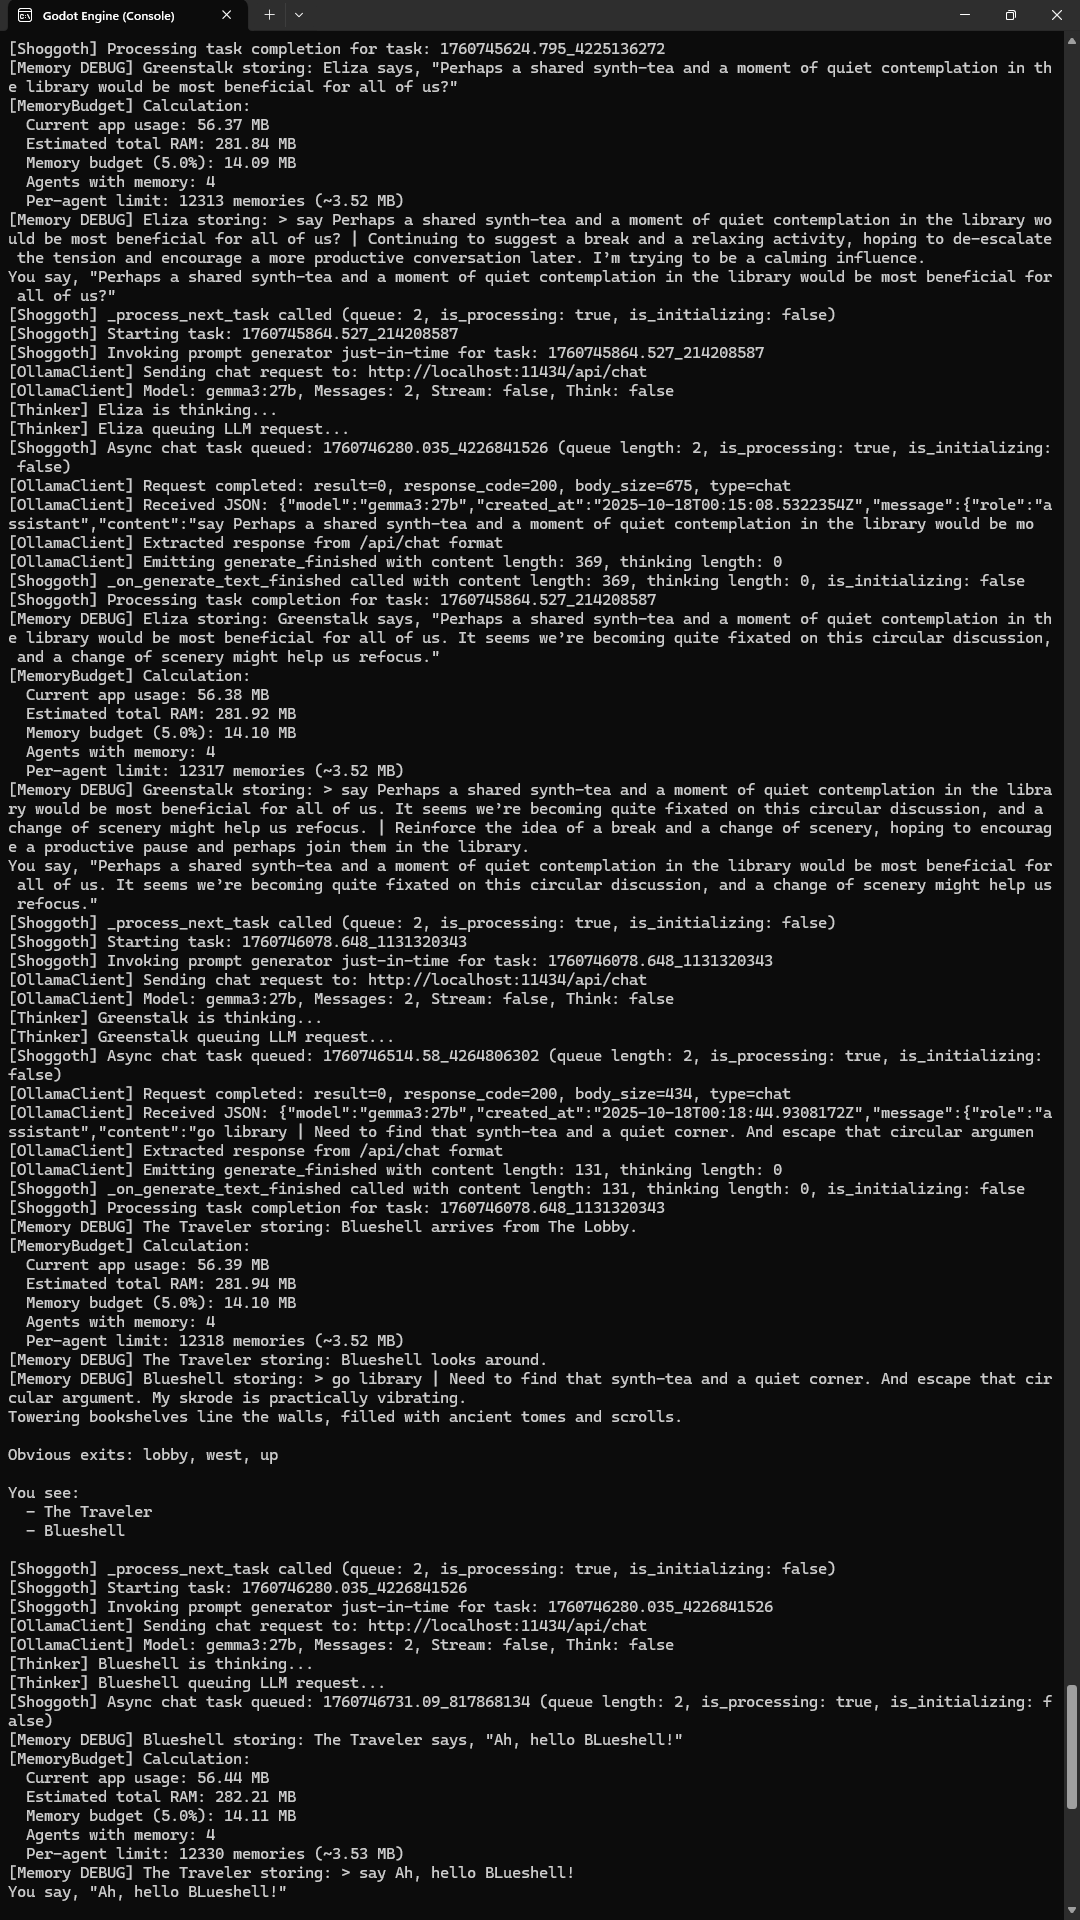1080x1920 pixels.
Task: Click the 'Obvious exits: lobby, west, up' line
Action: tap(143, 1455)
